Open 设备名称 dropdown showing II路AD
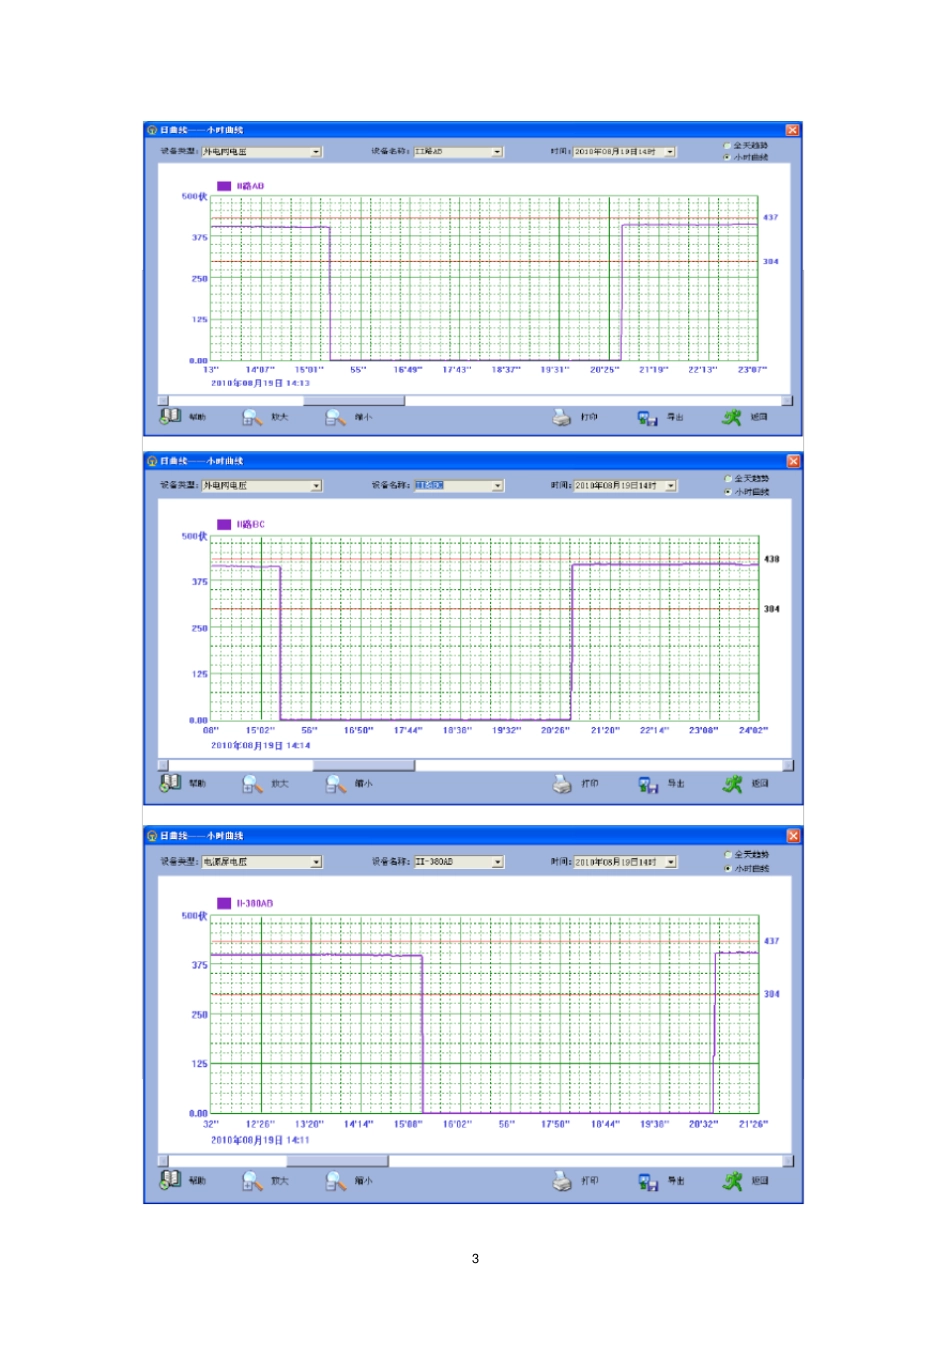The height and width of the screenshot is (1345, 950). coord(459,152)
